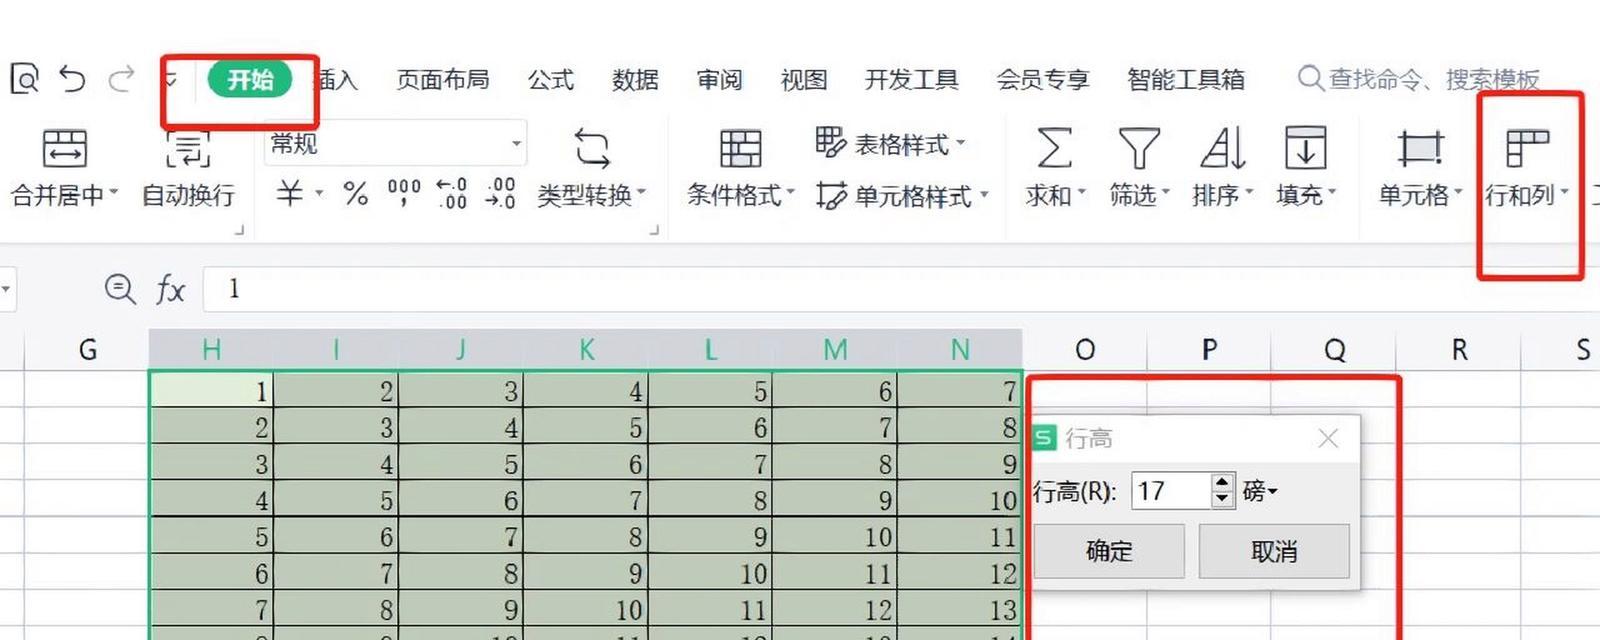Click the formula bar input showing 1
Screen dimensions: 1600x640
tap(901, 289)
